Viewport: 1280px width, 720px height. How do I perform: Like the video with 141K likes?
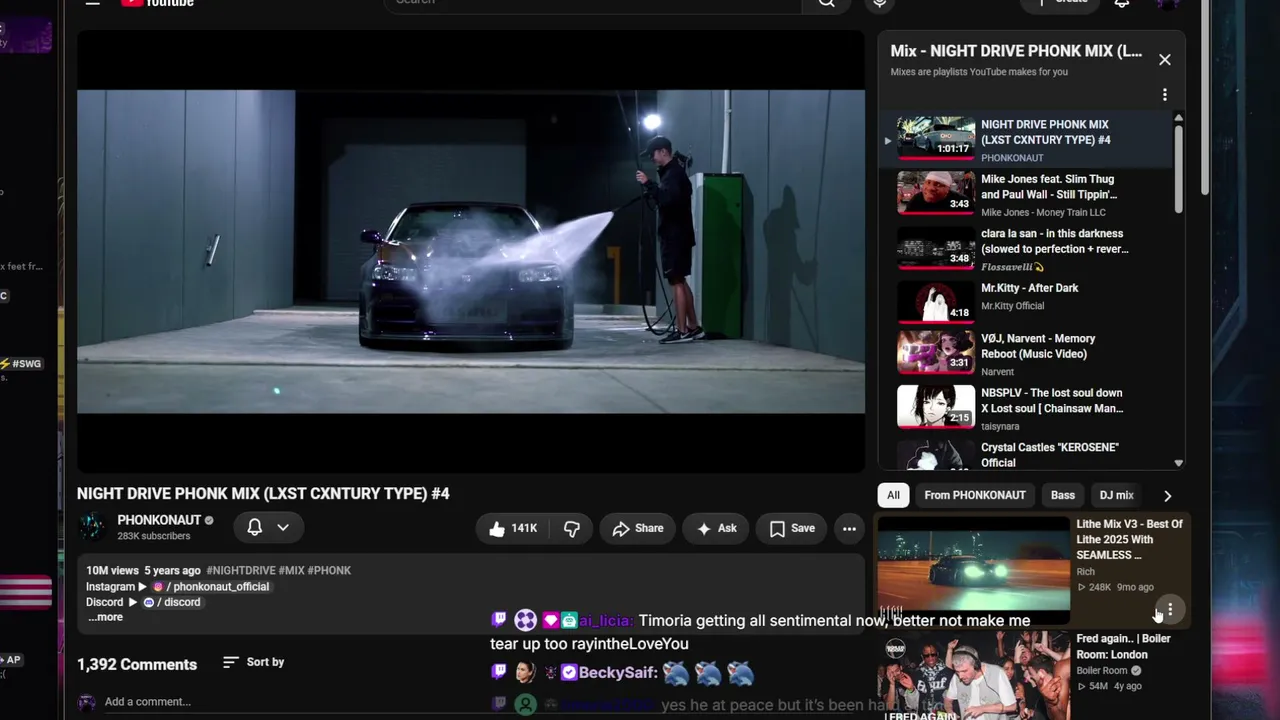[513, 529]
